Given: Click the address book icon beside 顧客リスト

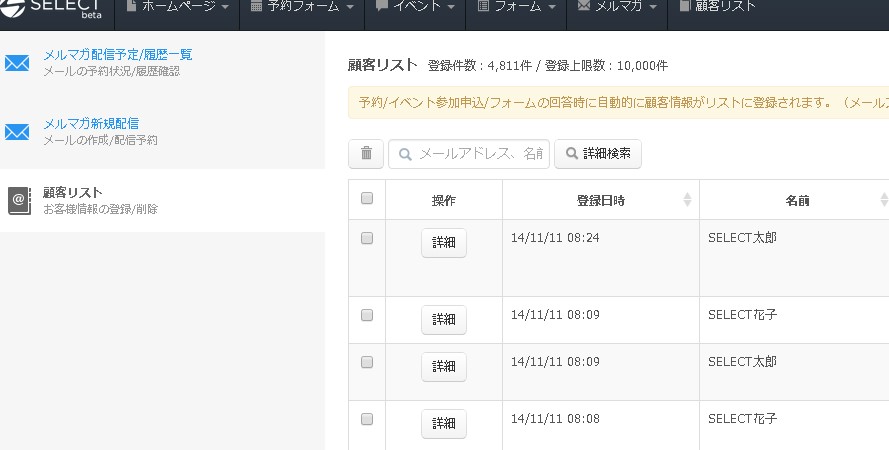Looking at the screenshot, I should tap(19, 201).
